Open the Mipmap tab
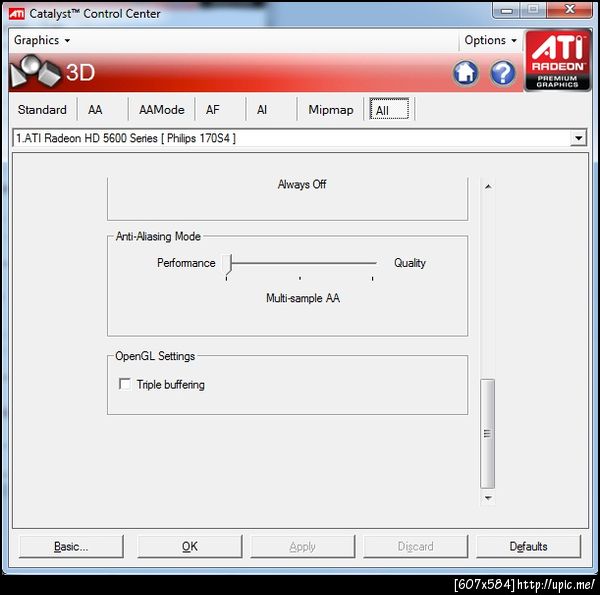This screenshot has width=600, height=595. tap(331, 110)
